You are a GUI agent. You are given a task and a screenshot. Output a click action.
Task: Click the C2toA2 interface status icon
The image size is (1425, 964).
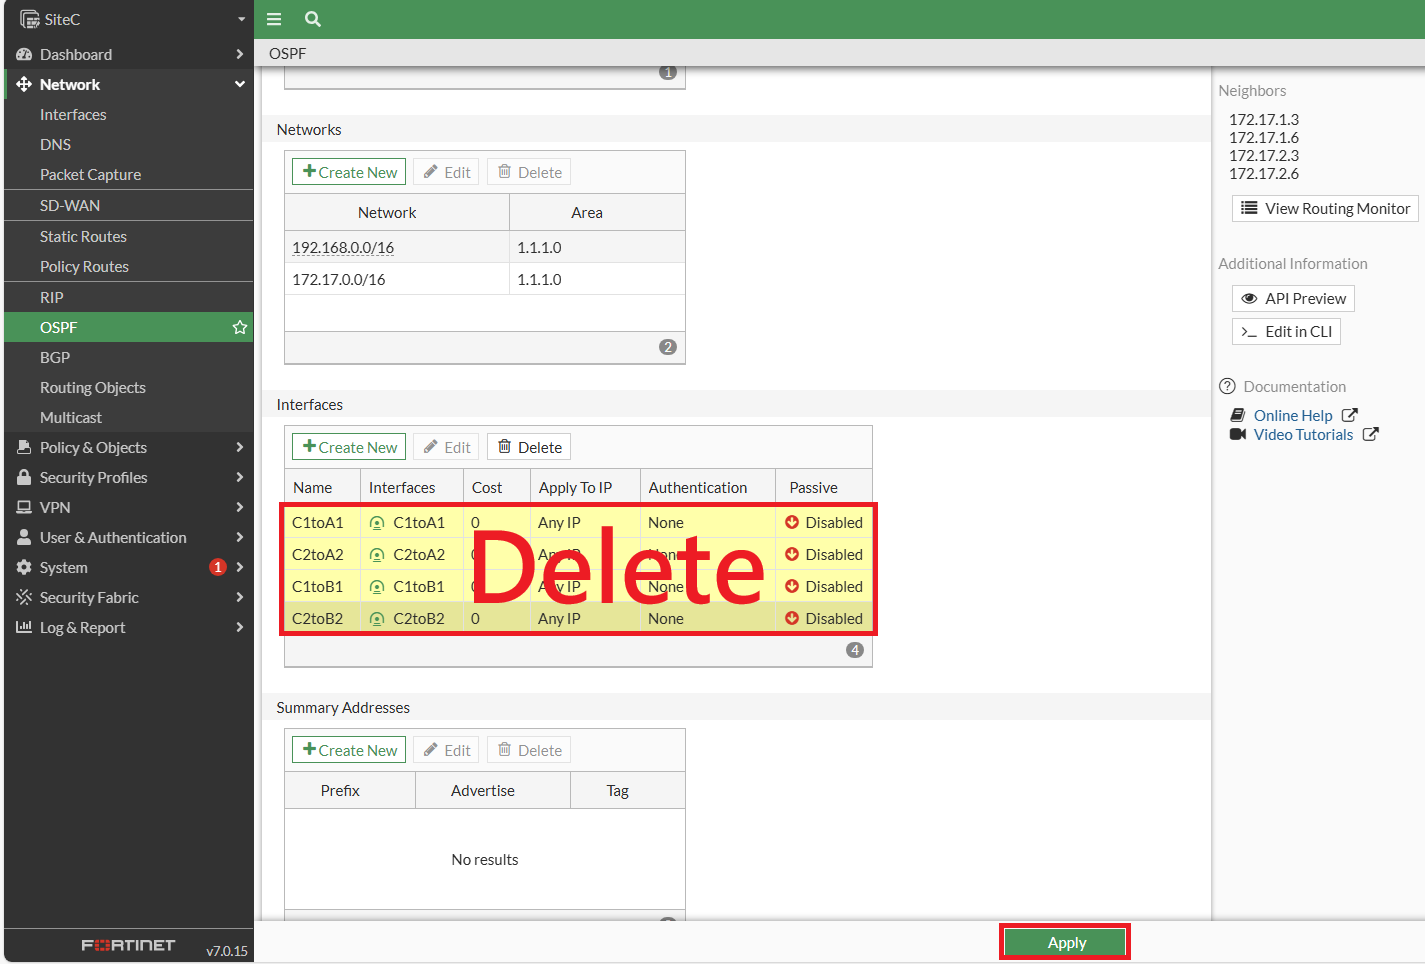click(377, 555)
